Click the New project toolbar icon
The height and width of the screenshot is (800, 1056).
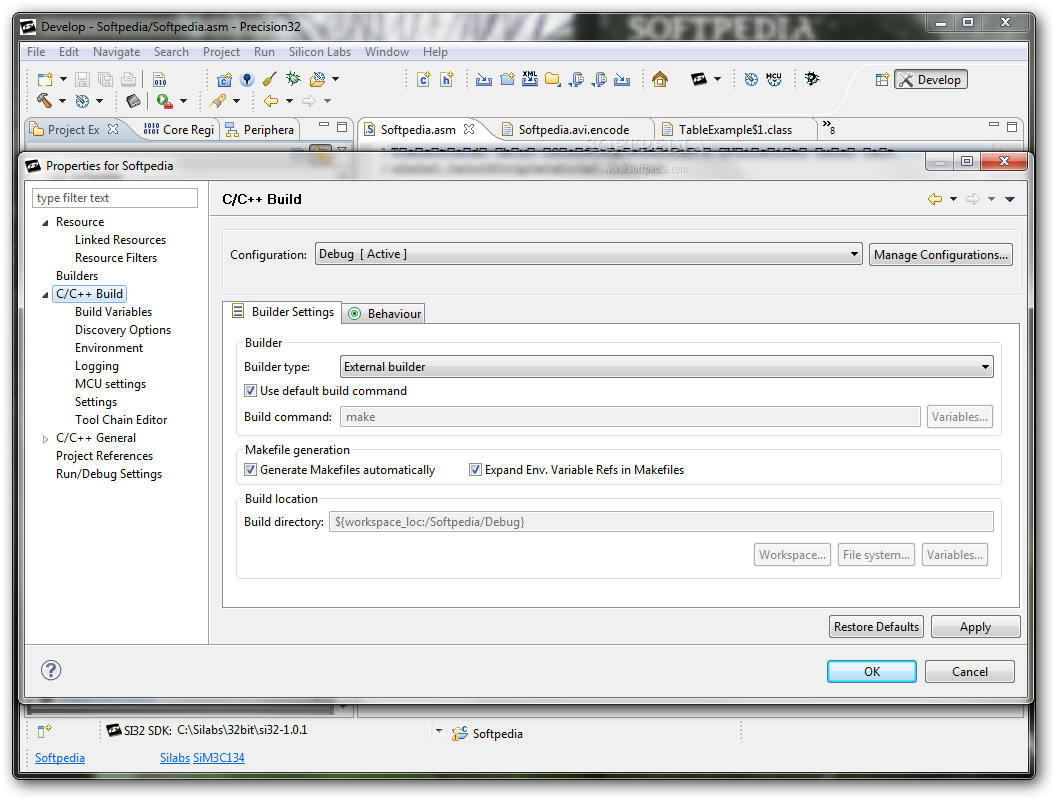point(44,79)
